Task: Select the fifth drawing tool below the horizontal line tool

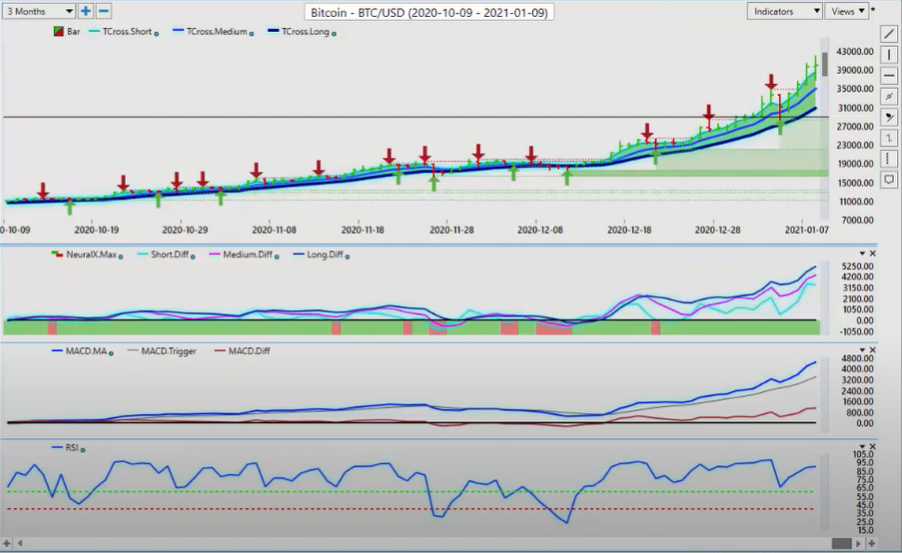Action: [x=889, y=117]
